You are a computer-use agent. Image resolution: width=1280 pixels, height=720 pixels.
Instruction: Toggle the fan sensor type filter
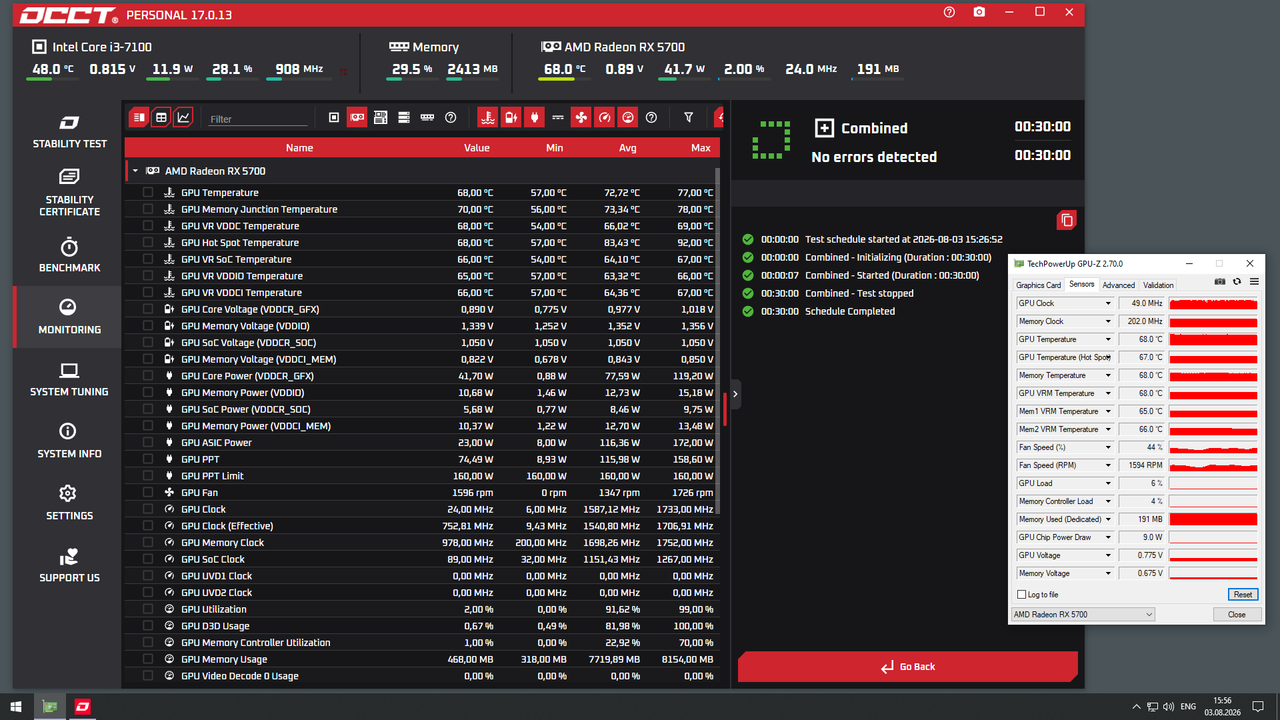click(581, 117)
